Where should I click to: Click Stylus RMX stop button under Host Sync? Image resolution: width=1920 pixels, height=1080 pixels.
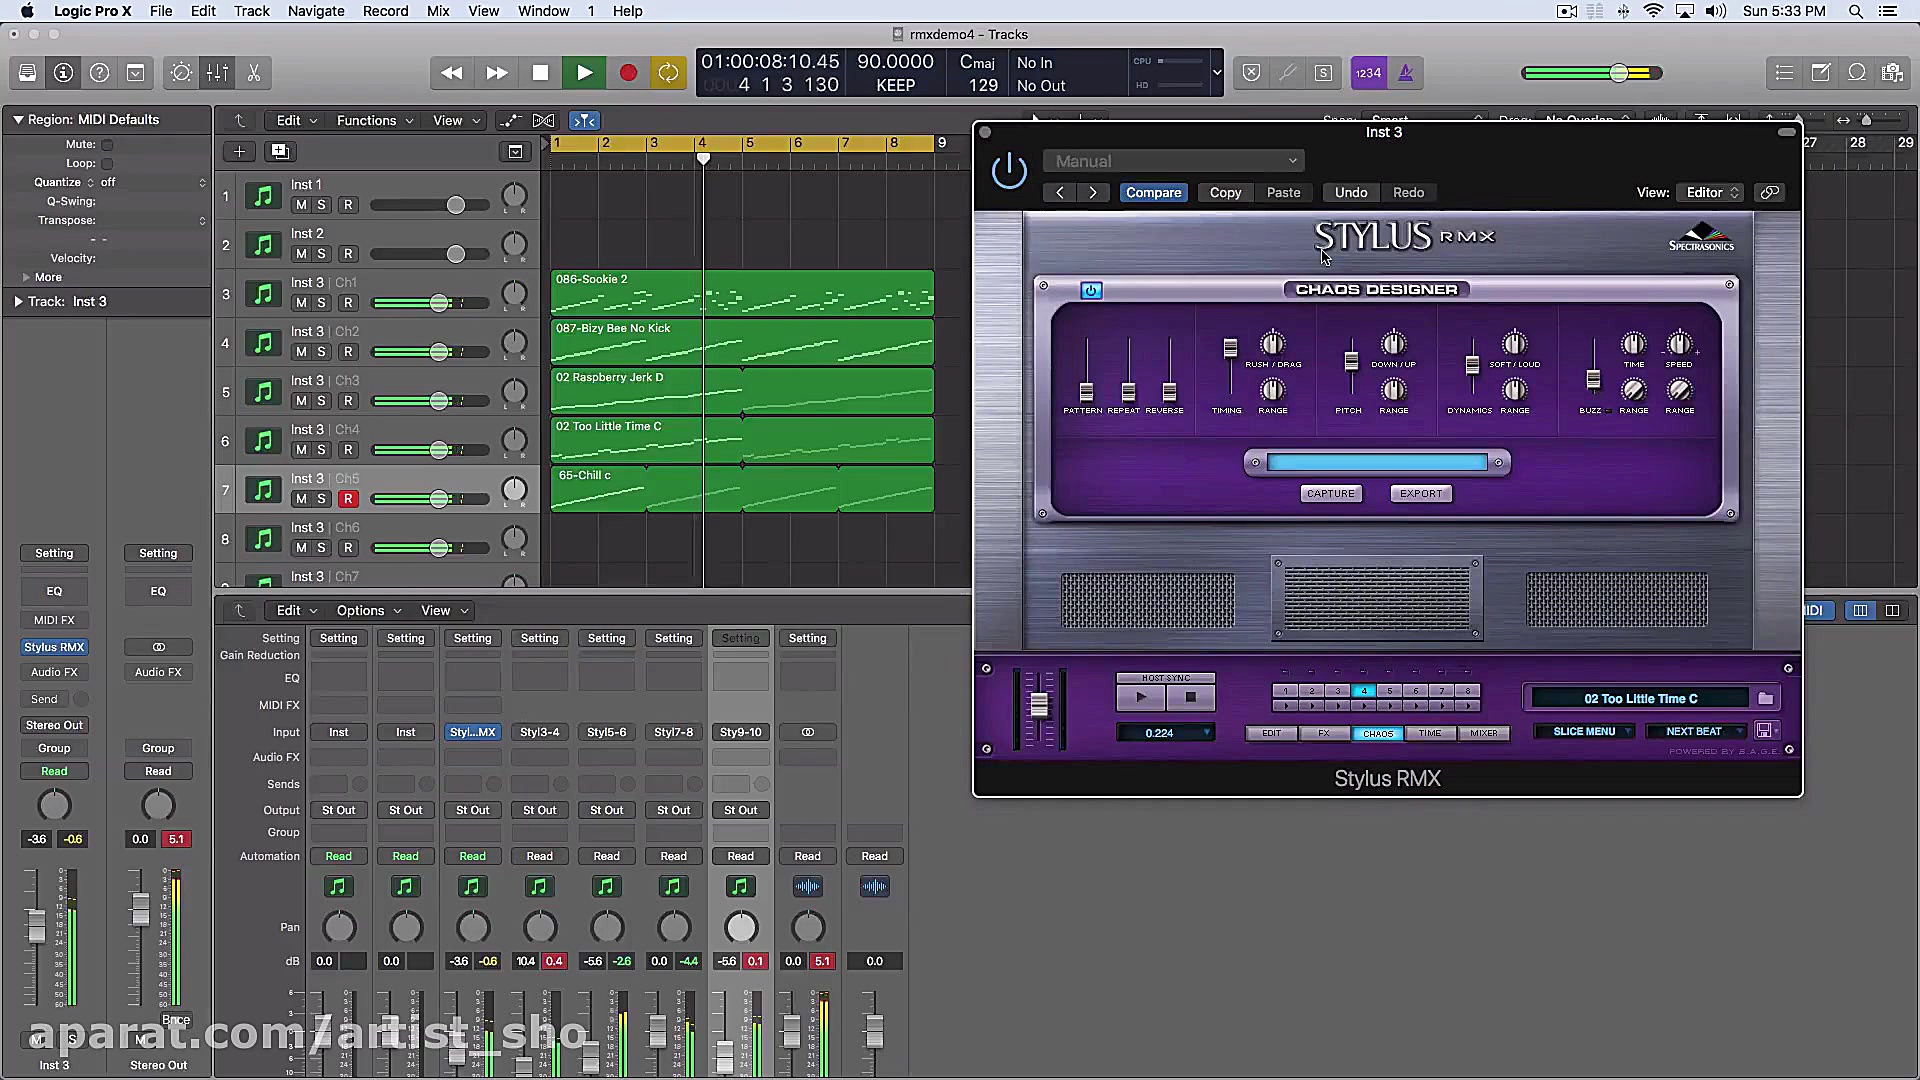(1190, 697)
